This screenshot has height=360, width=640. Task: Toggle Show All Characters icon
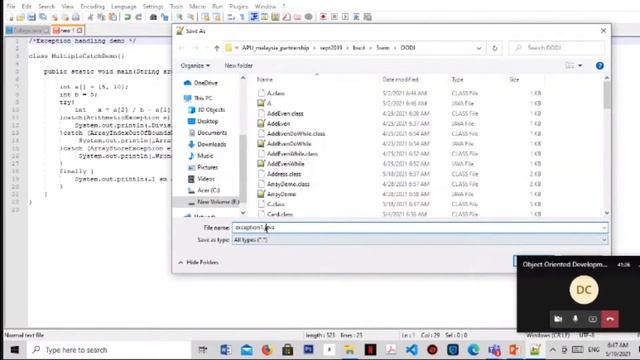click(x=242, y=17)
